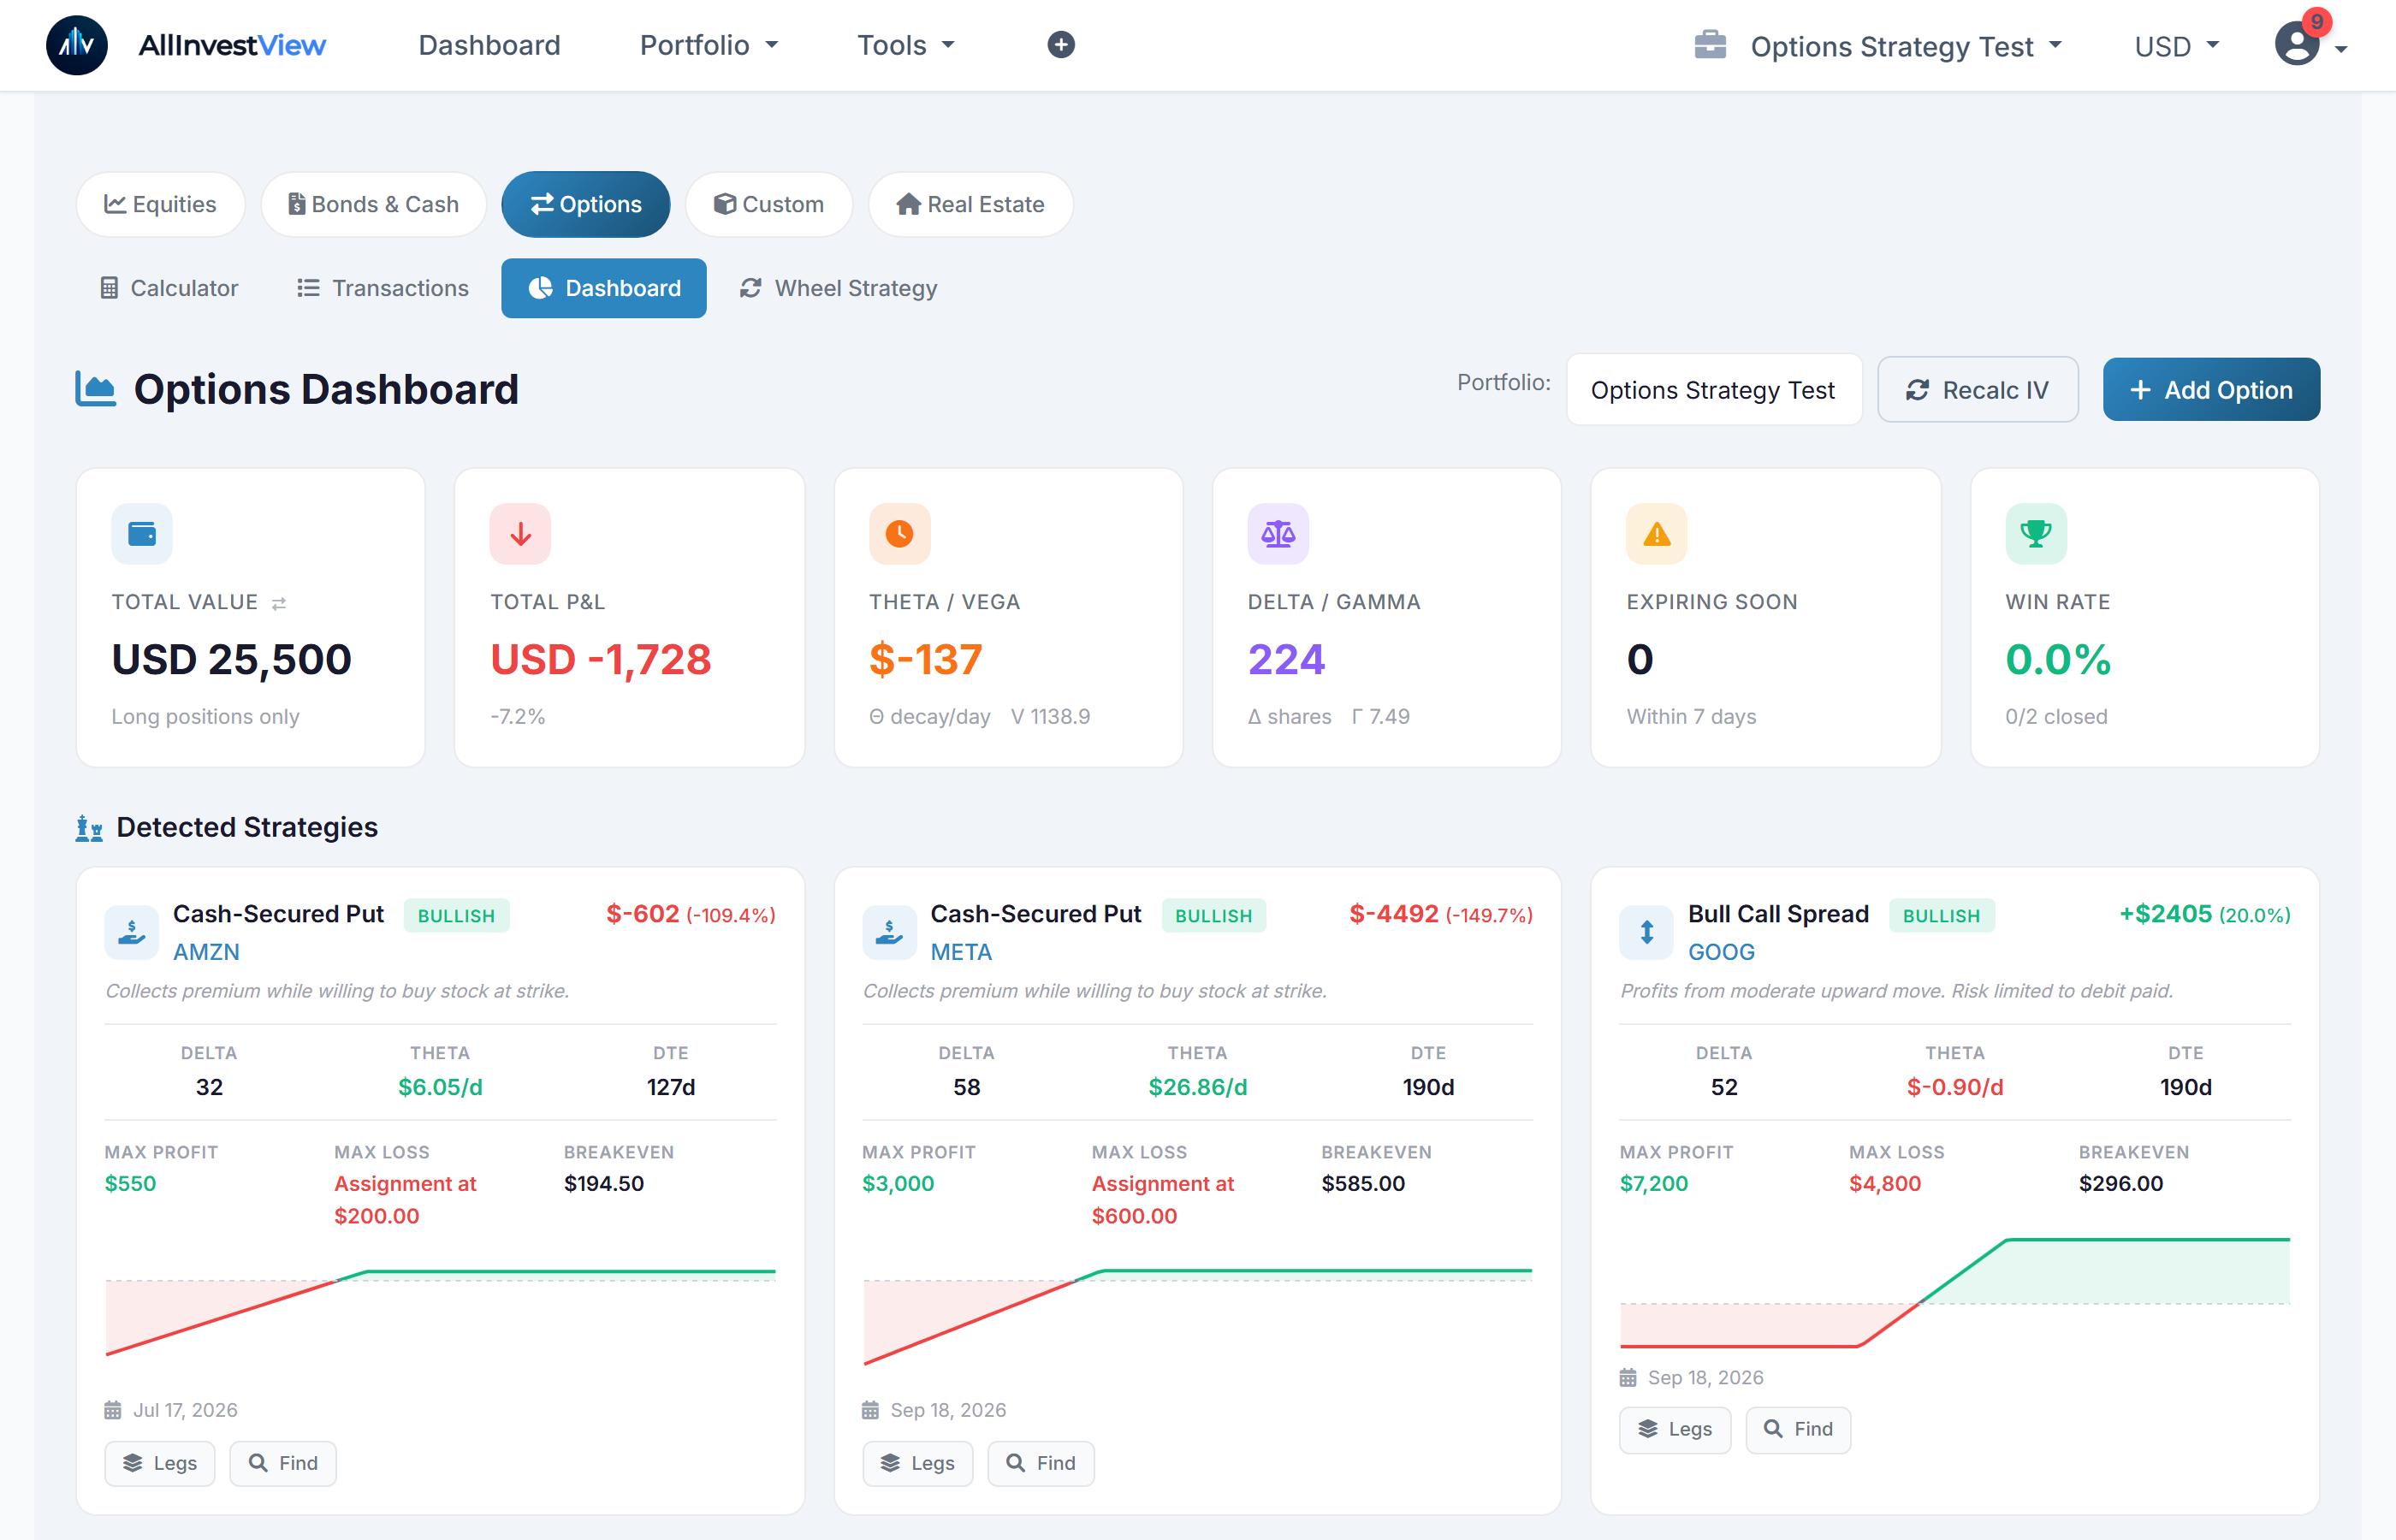Image resolution: width=2396 pixels, height=1540 pixels.
Task: Click the Portfolio selector field on dashboard
Action: (1712, 390)
